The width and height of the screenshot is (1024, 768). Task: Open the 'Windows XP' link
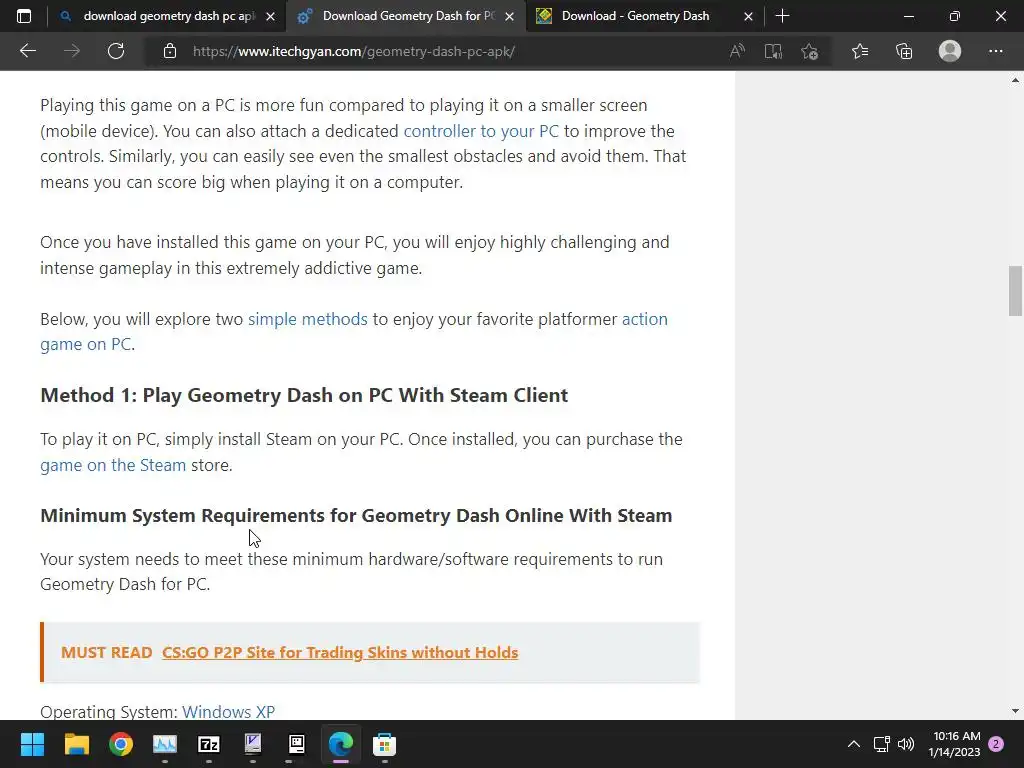click(x=228, y=711)
